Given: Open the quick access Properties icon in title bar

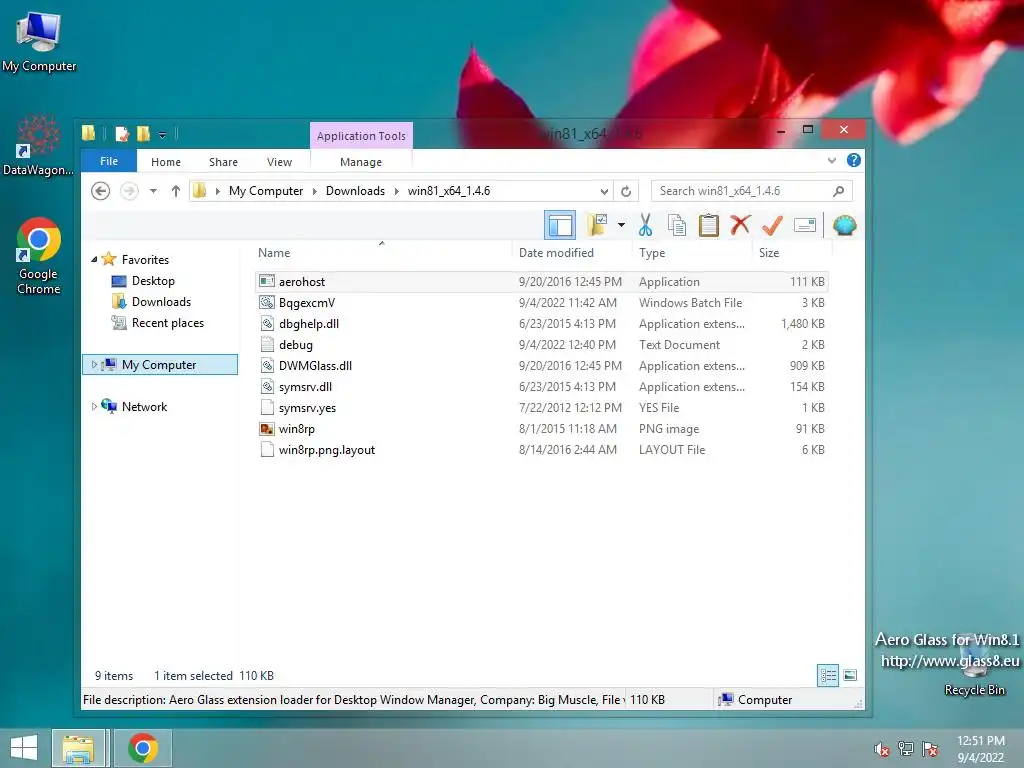Looking at the screenshot, I should click(122, 134).
